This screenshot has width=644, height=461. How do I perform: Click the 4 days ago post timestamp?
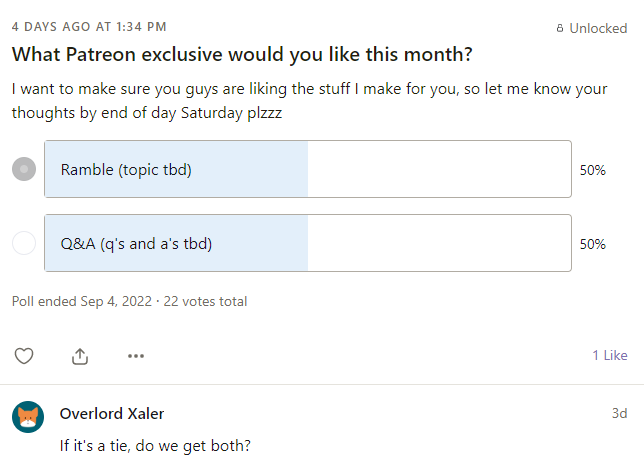tap(89, 26)
